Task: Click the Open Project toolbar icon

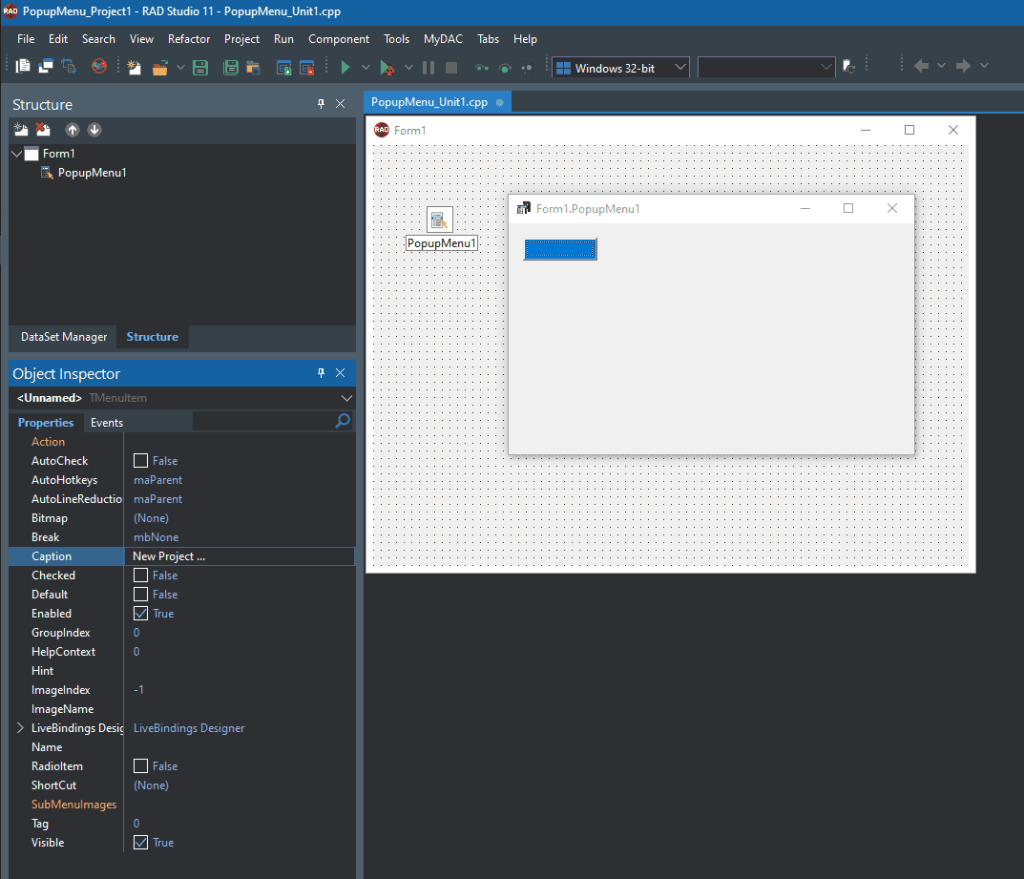Action: [x=253, y=67]
